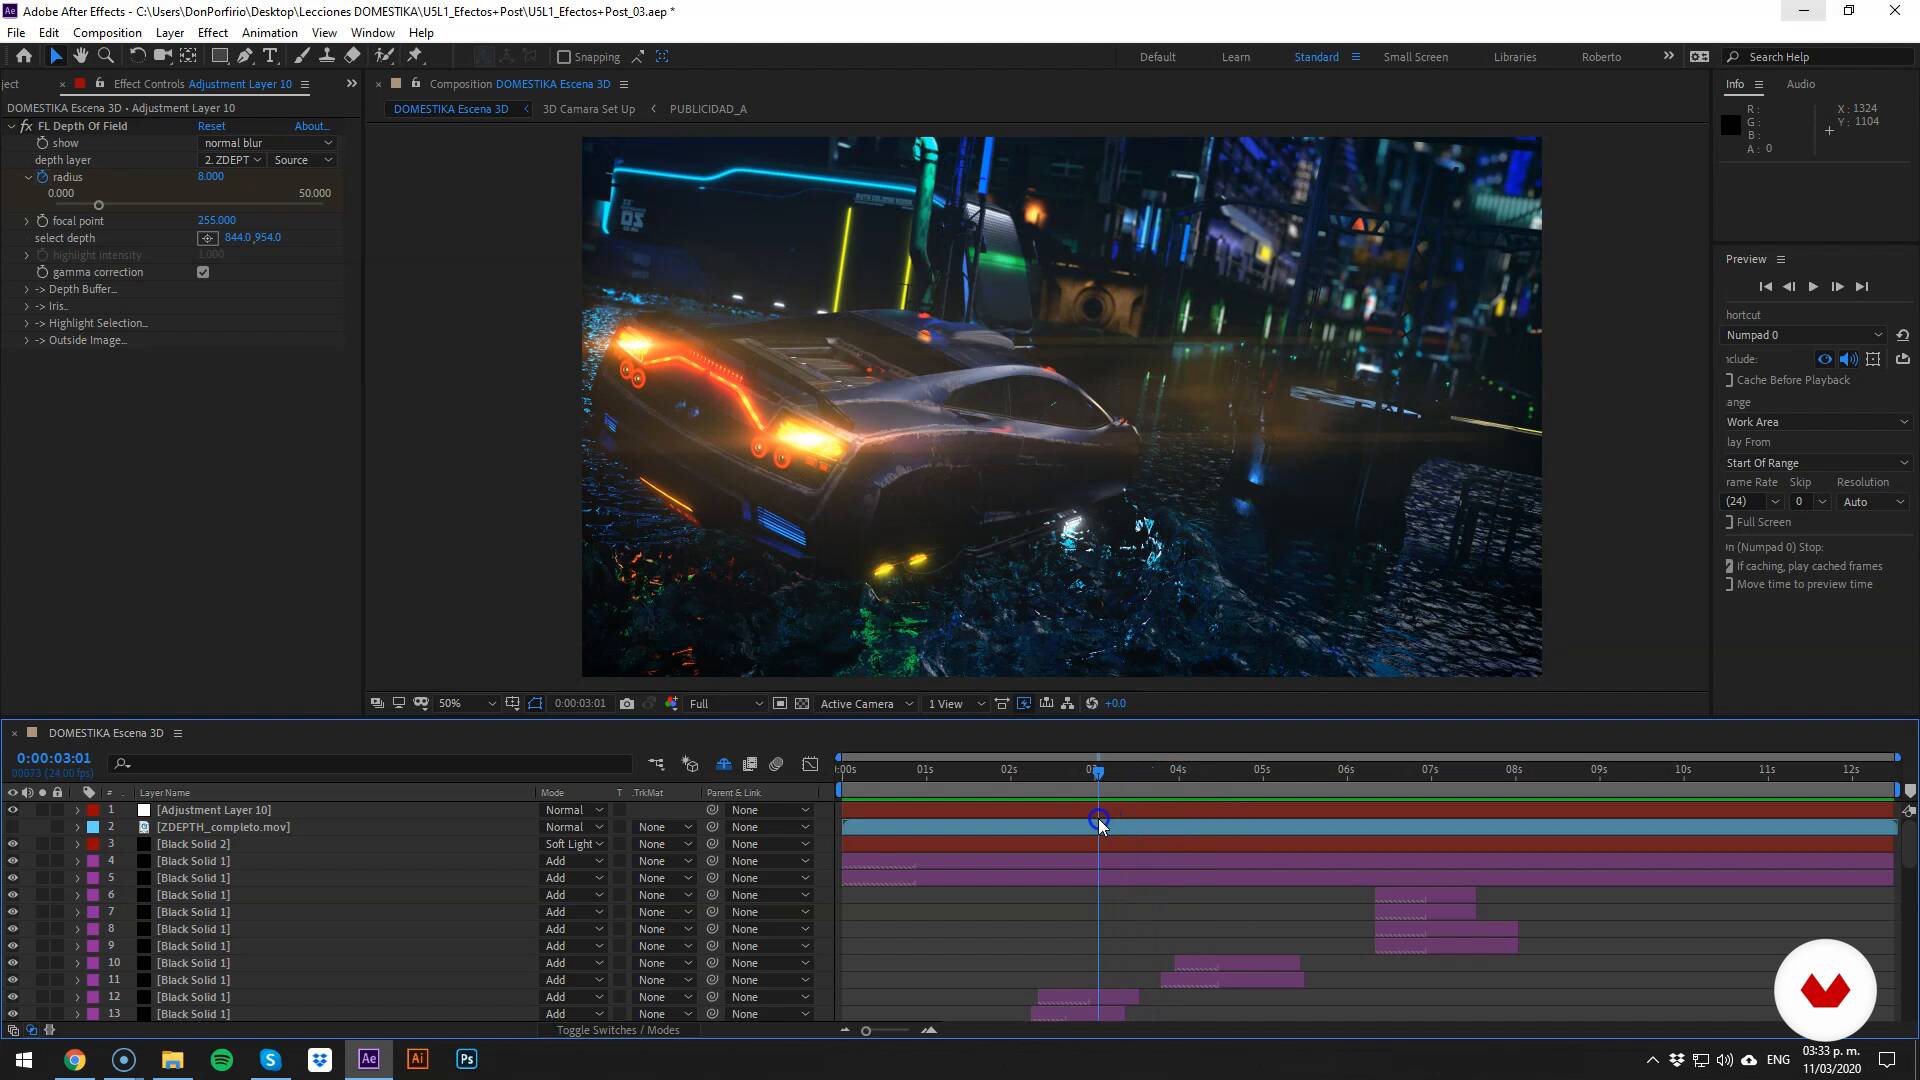
Task: Open the Full resolution dropdown
Action: (726, 704)
